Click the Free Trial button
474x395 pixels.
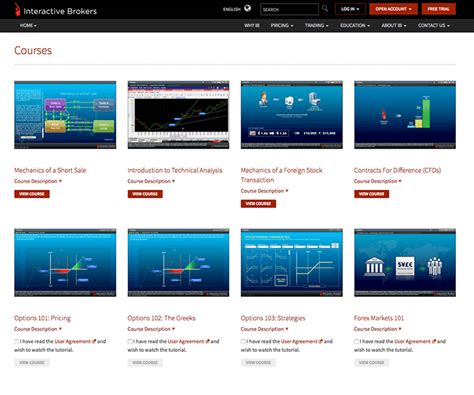pyautogui.click(x=439, y=9)
